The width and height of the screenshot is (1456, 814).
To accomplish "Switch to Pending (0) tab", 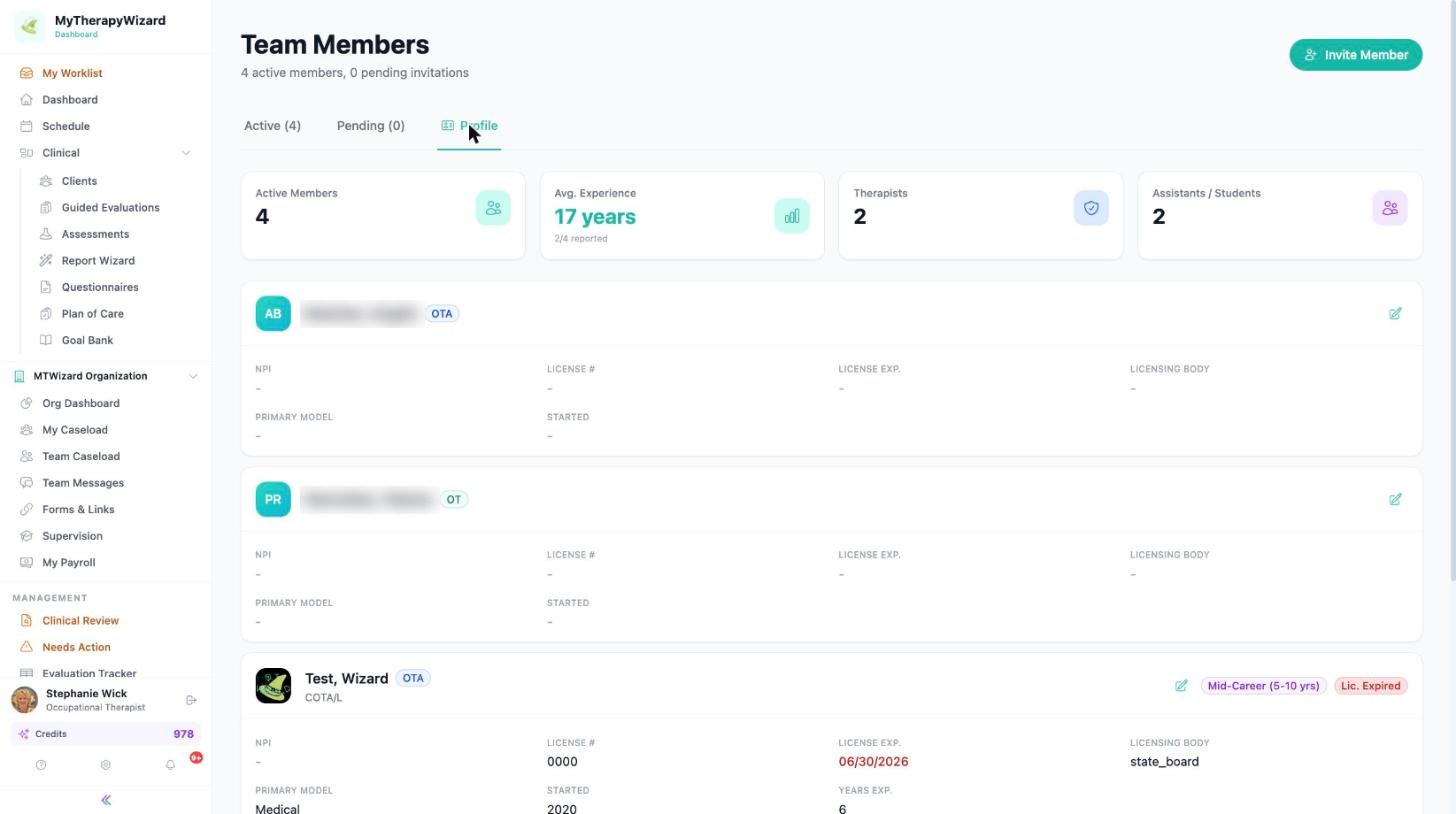I will point(370,126).
